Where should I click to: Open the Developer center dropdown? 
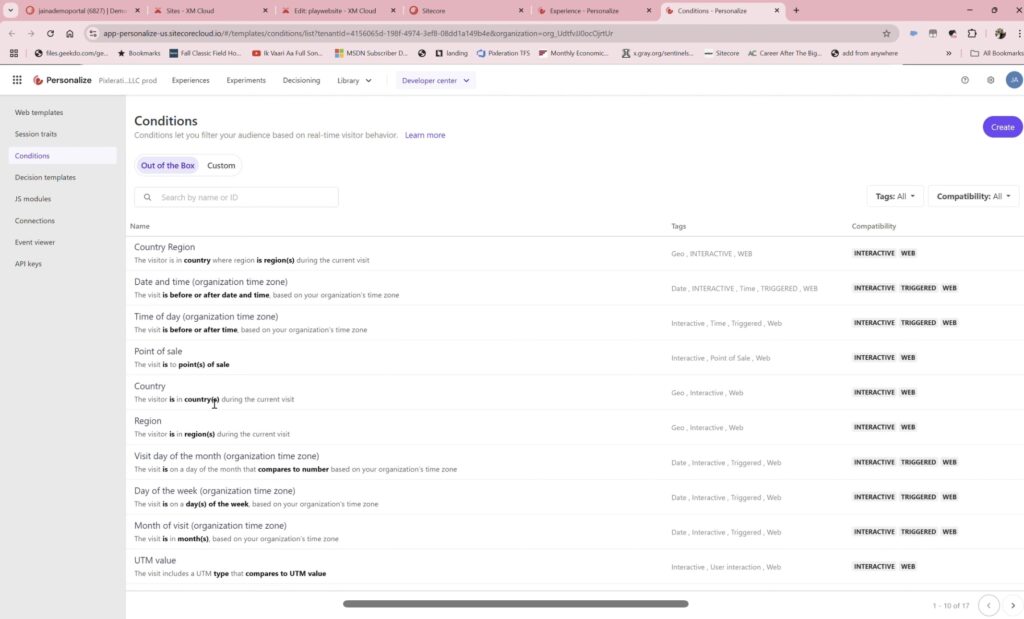point(436,80)
